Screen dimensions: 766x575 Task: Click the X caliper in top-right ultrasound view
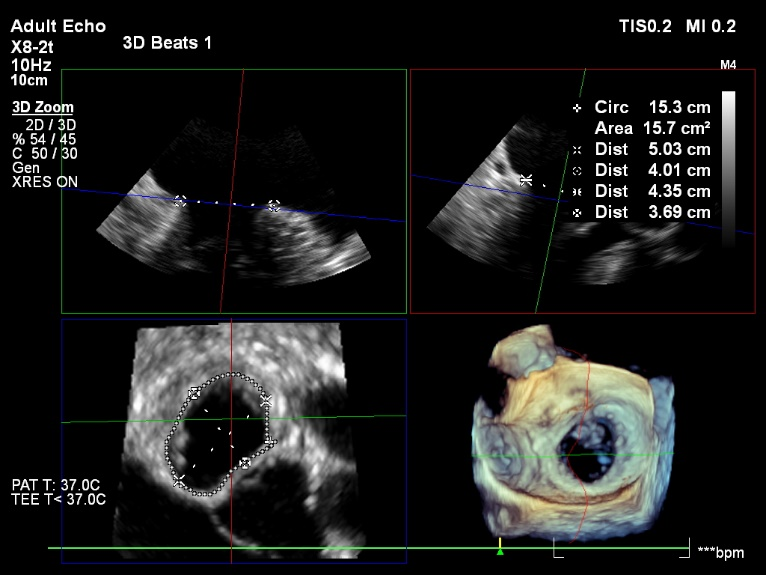(526, 180)
